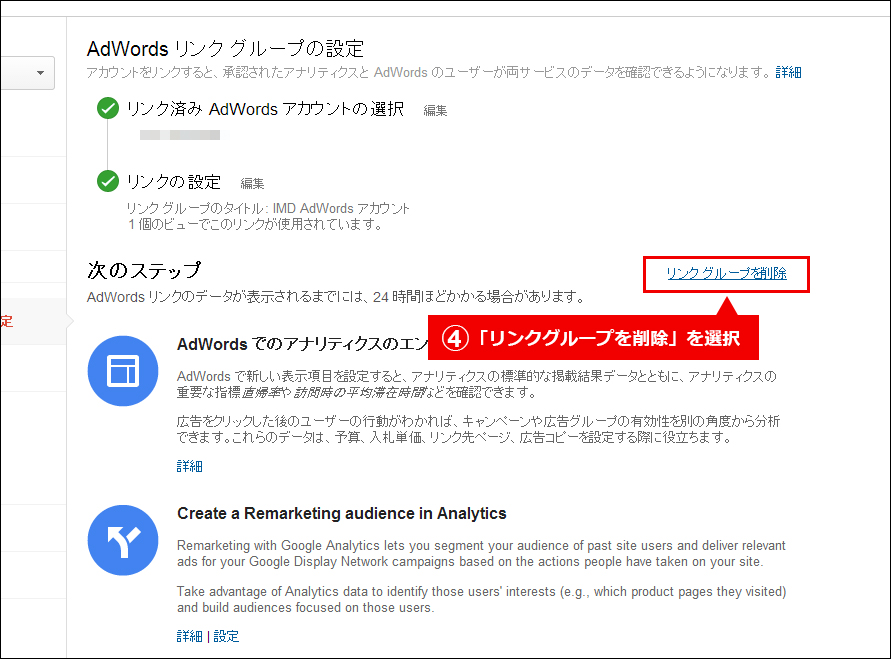Open the dropdown arrow in left sidebar
The height and width of the screenshot is (659, 891).
(40, 73)
